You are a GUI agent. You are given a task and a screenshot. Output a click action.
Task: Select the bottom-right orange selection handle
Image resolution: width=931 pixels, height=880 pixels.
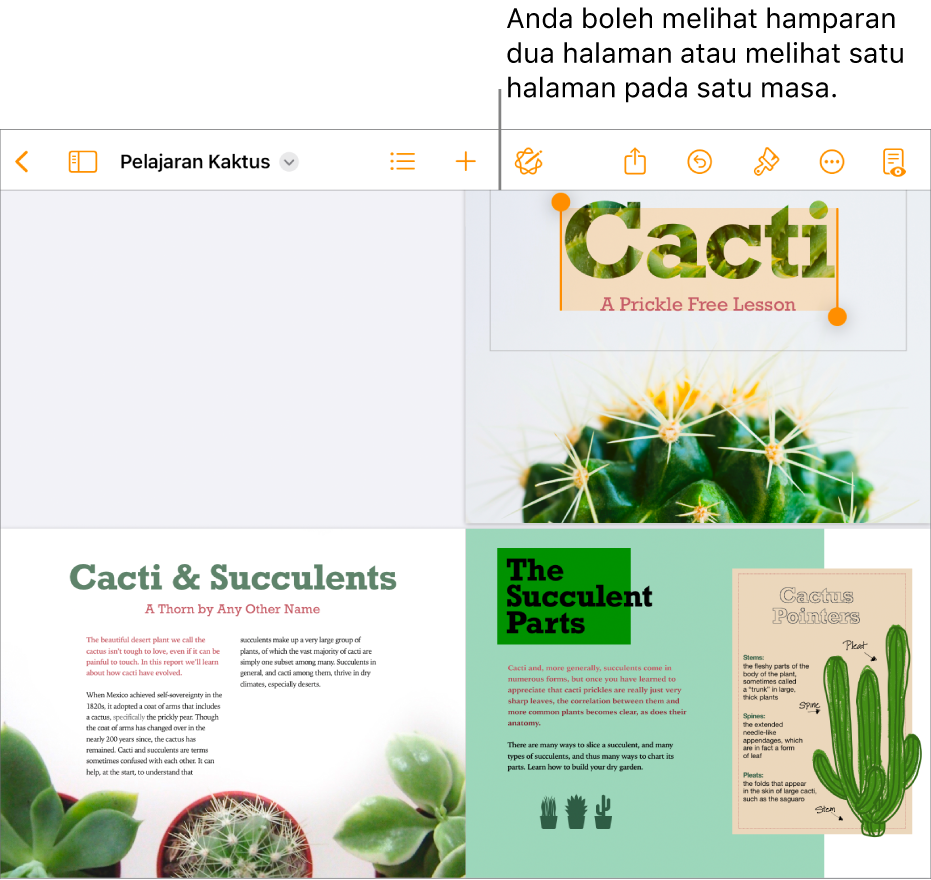click(837, 316)
